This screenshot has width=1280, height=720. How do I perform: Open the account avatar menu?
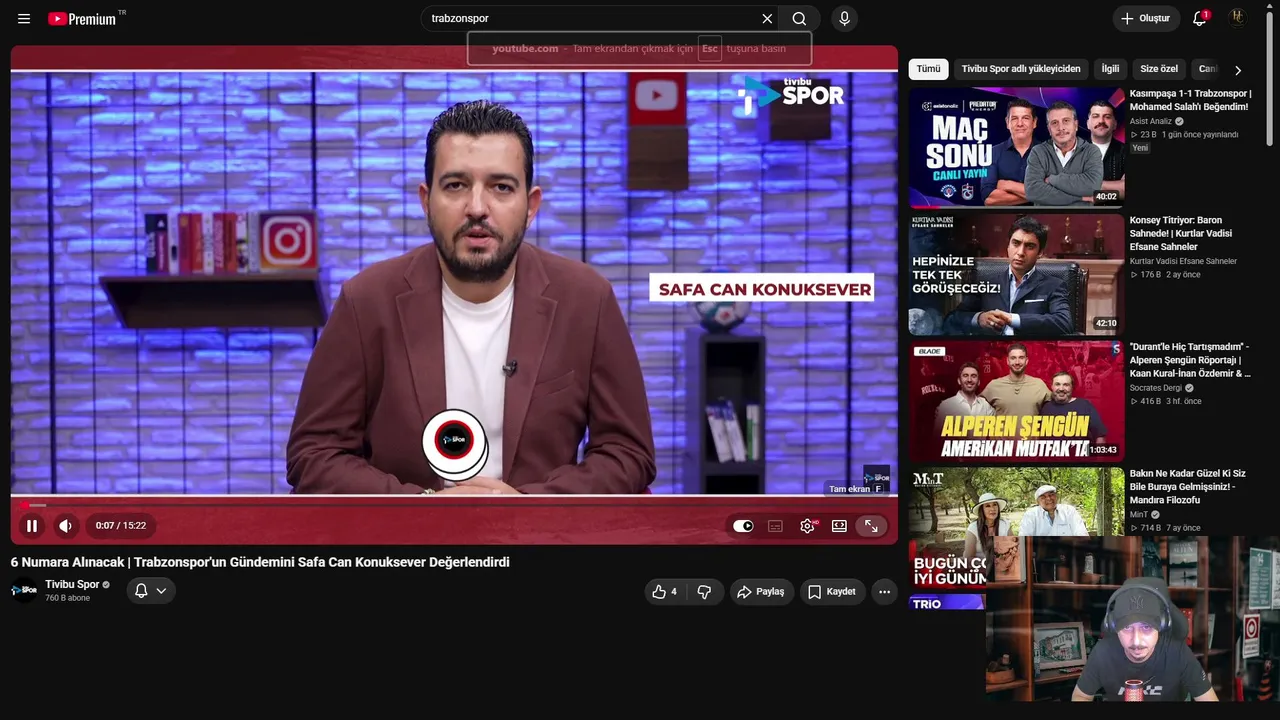point(1237,19)
